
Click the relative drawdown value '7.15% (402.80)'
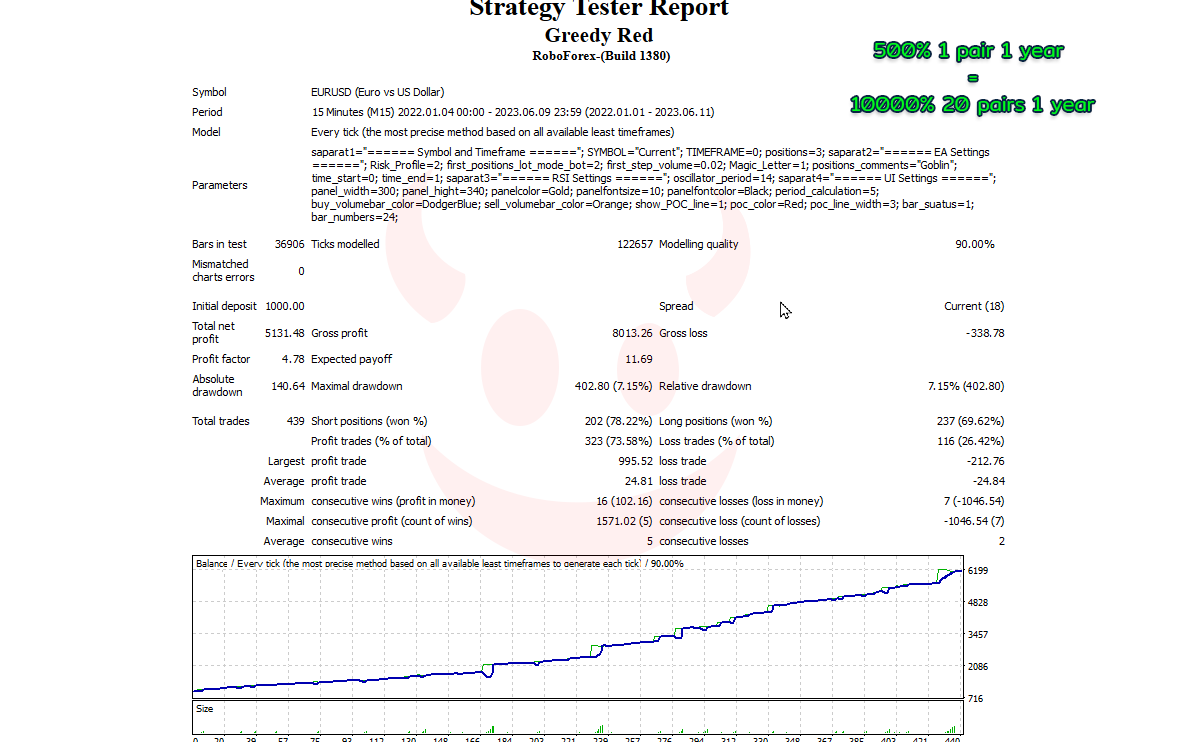966,386
